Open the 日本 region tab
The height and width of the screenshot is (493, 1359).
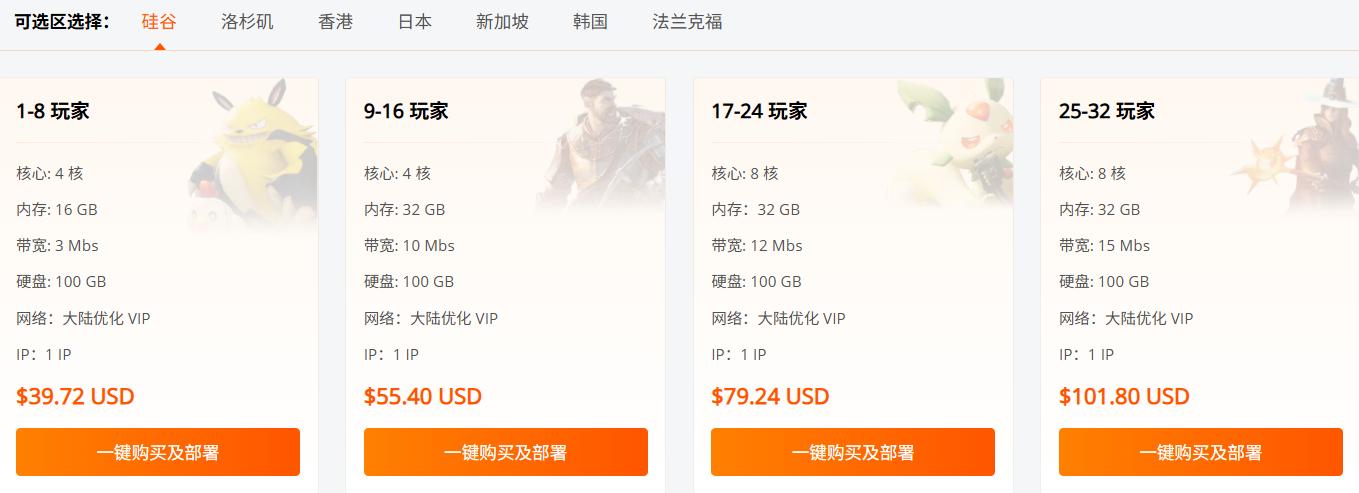point(414,21)
